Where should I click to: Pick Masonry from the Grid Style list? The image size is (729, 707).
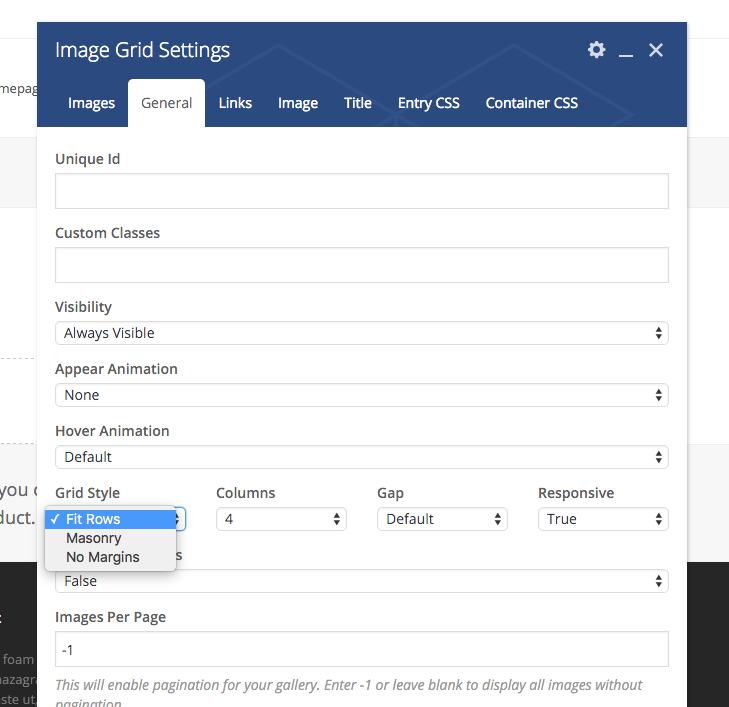coord(111,538)
